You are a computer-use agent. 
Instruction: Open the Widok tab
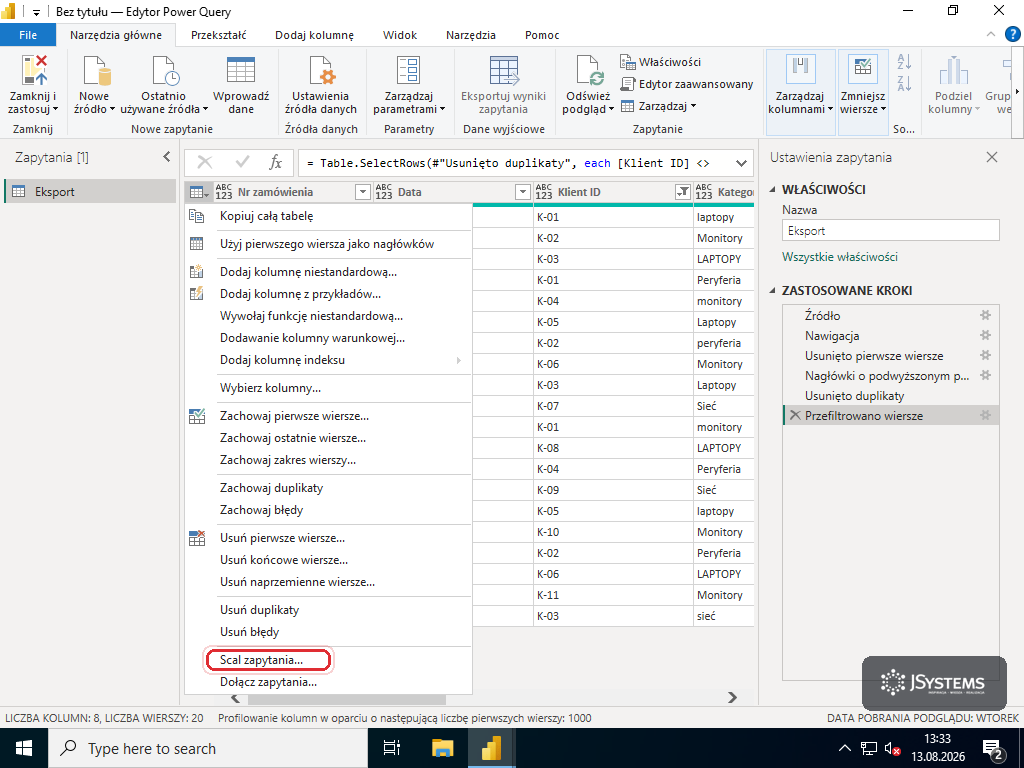tap(400, 35)
